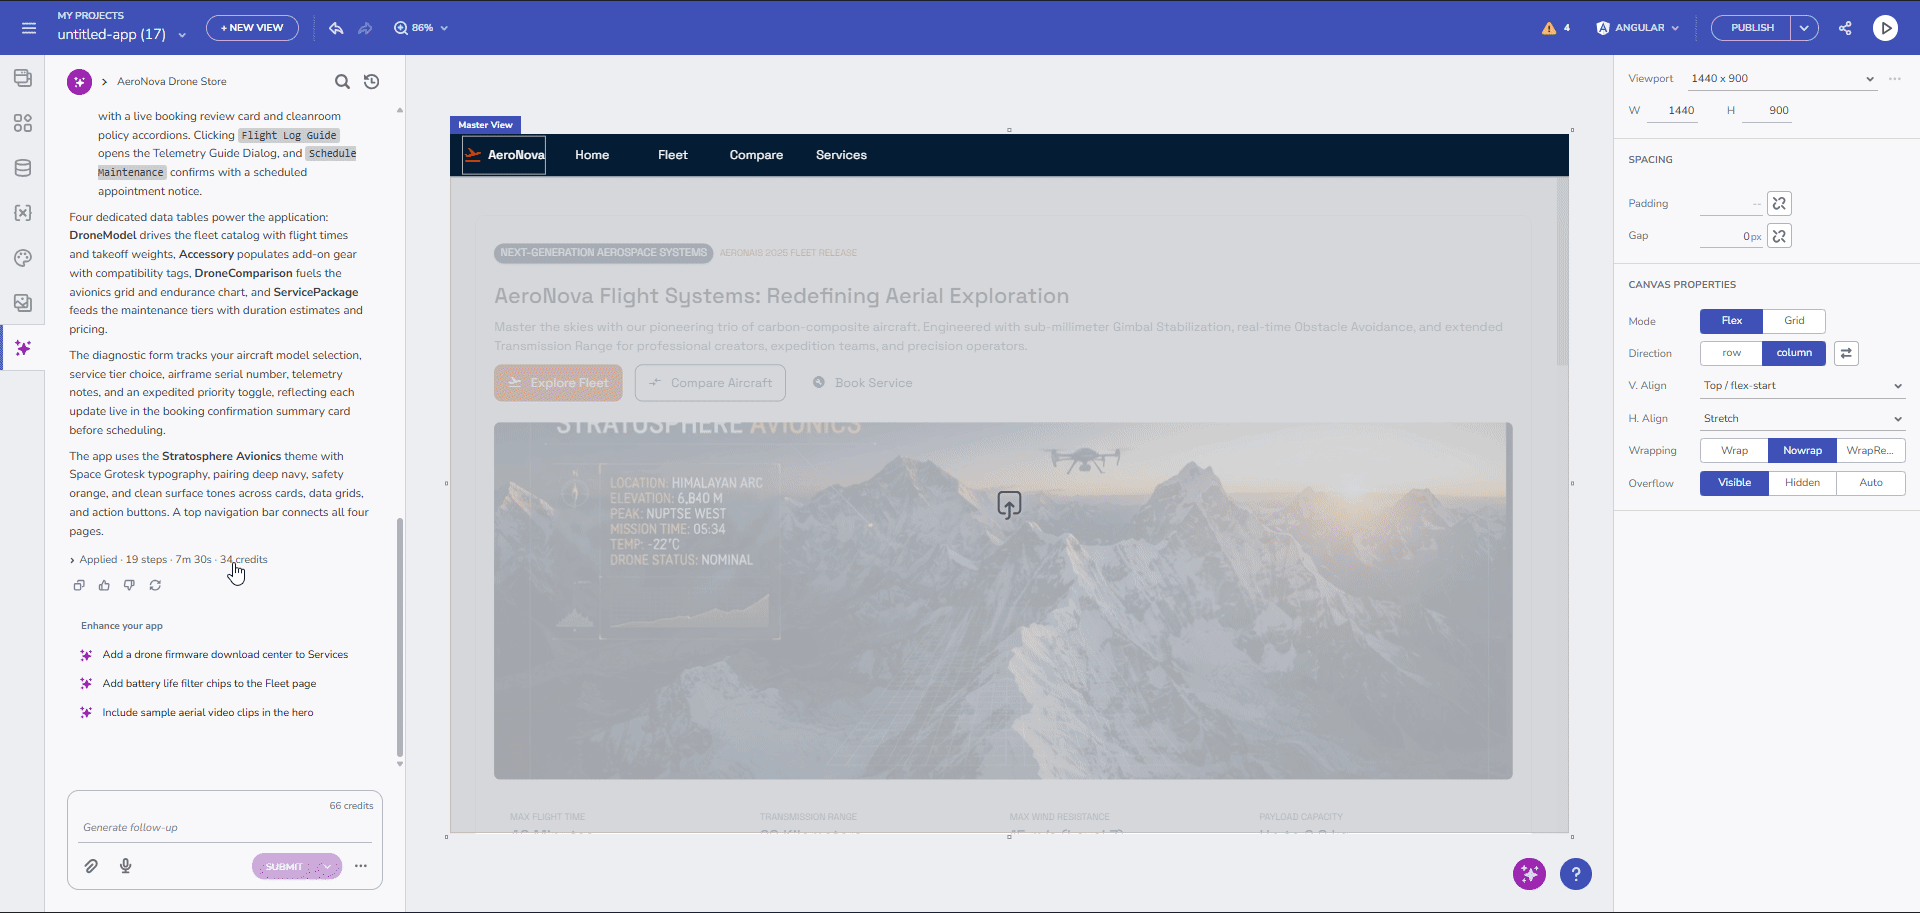Open the data sources sidebar panel
The image size is (1920, 913).
click(x=23, y=168)
